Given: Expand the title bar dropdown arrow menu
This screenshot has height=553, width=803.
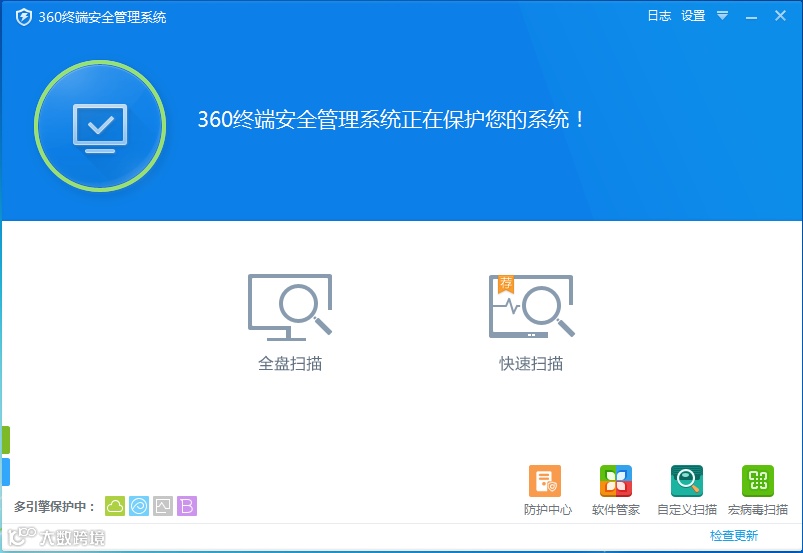Looking at the screenshot, I should (722, 16).
